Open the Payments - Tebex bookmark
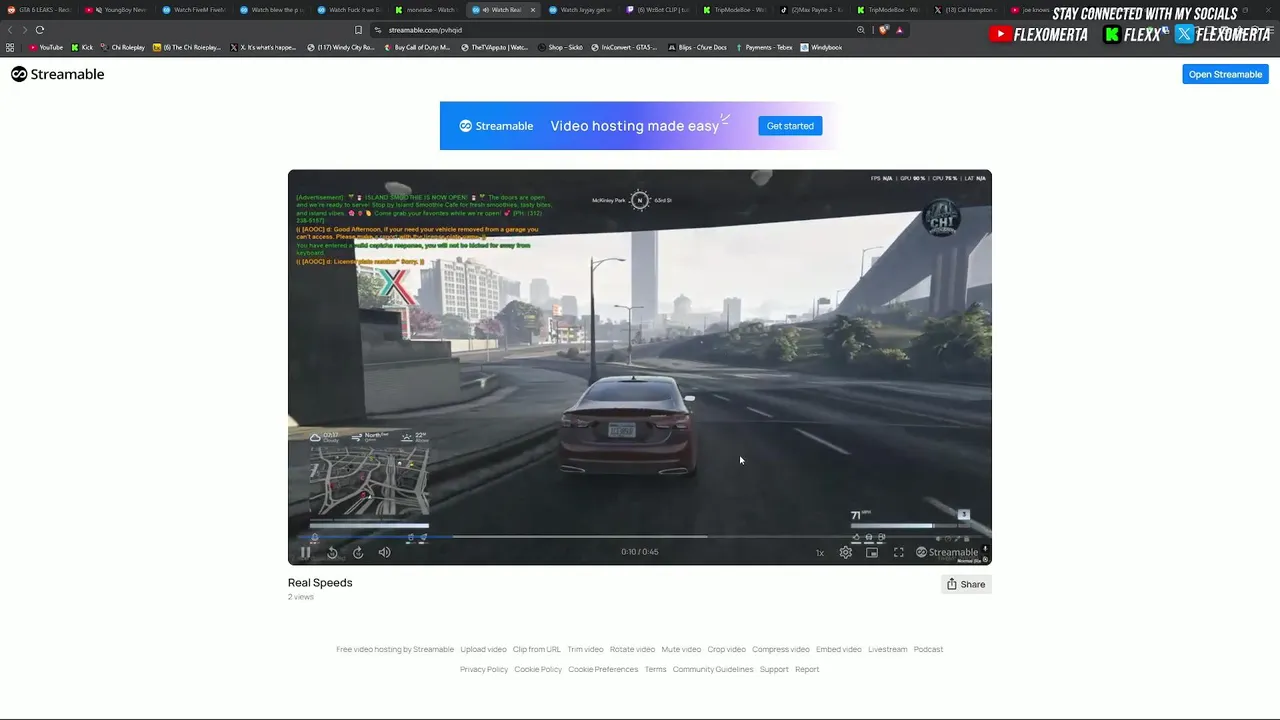The width and height of the screenshot is (1280, 720). (x=763, y=47)
